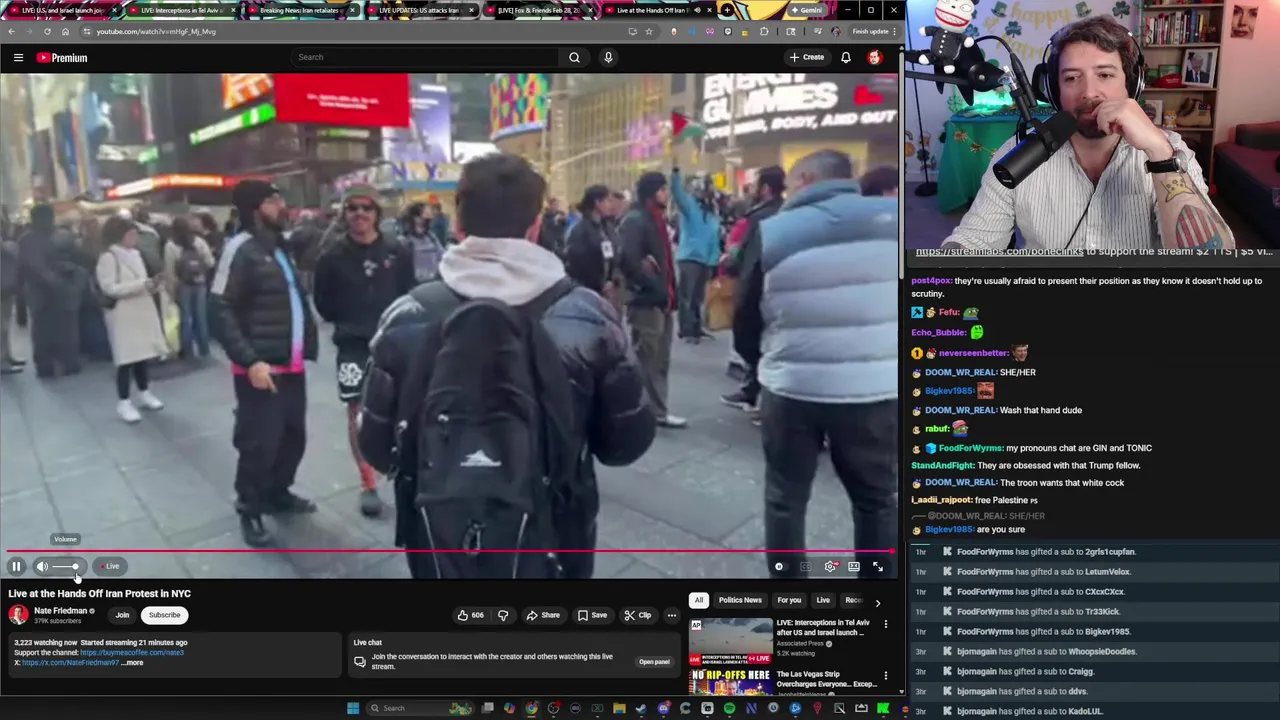Select the All filter chip
The image size is (1280, 720).
coord(699,600)
